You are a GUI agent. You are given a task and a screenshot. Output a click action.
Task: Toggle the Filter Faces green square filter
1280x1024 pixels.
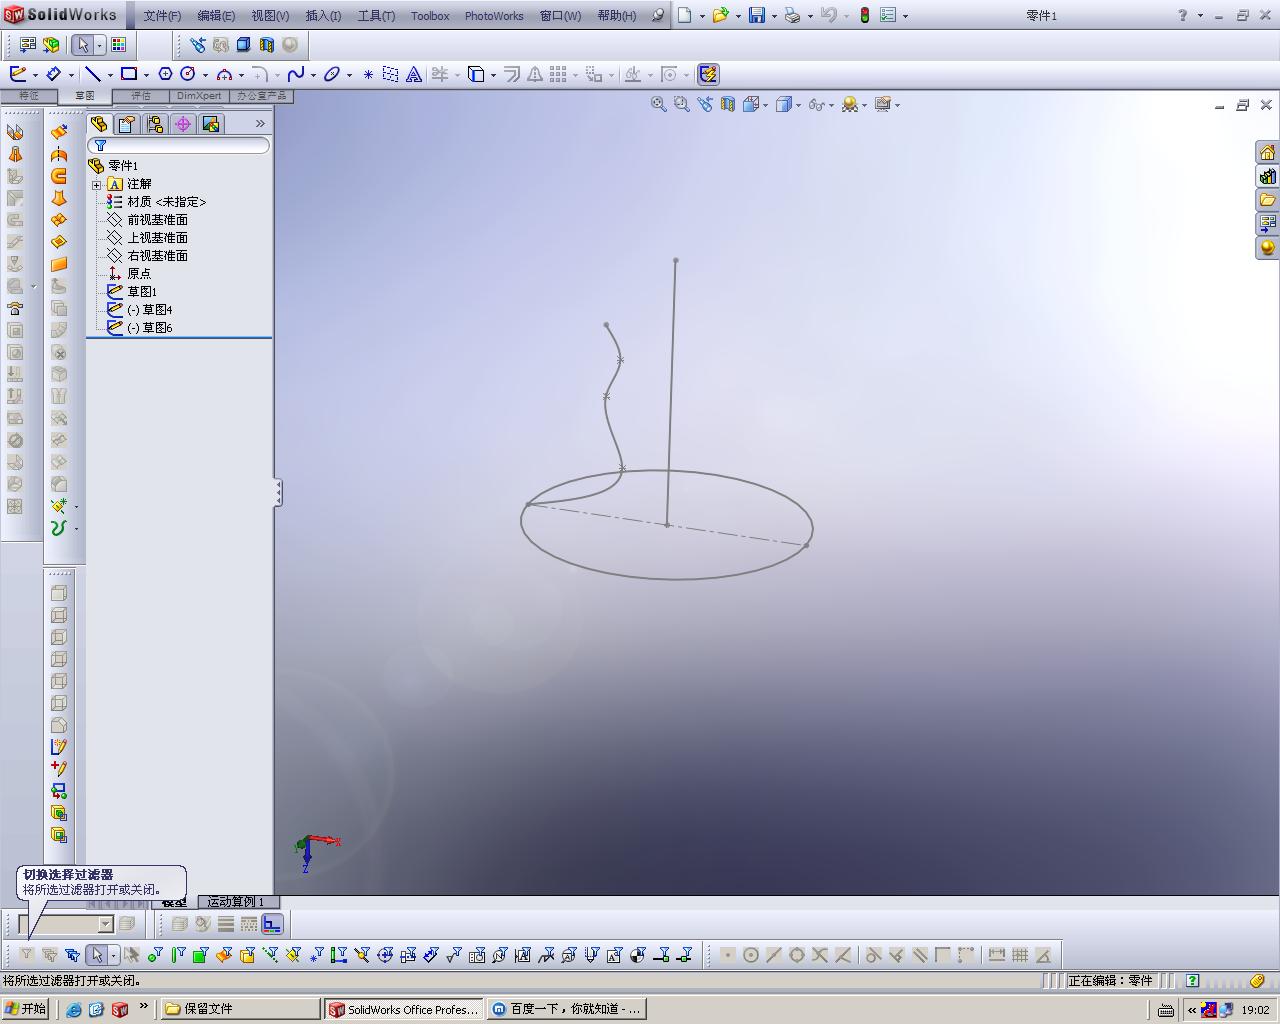point(200,955)
